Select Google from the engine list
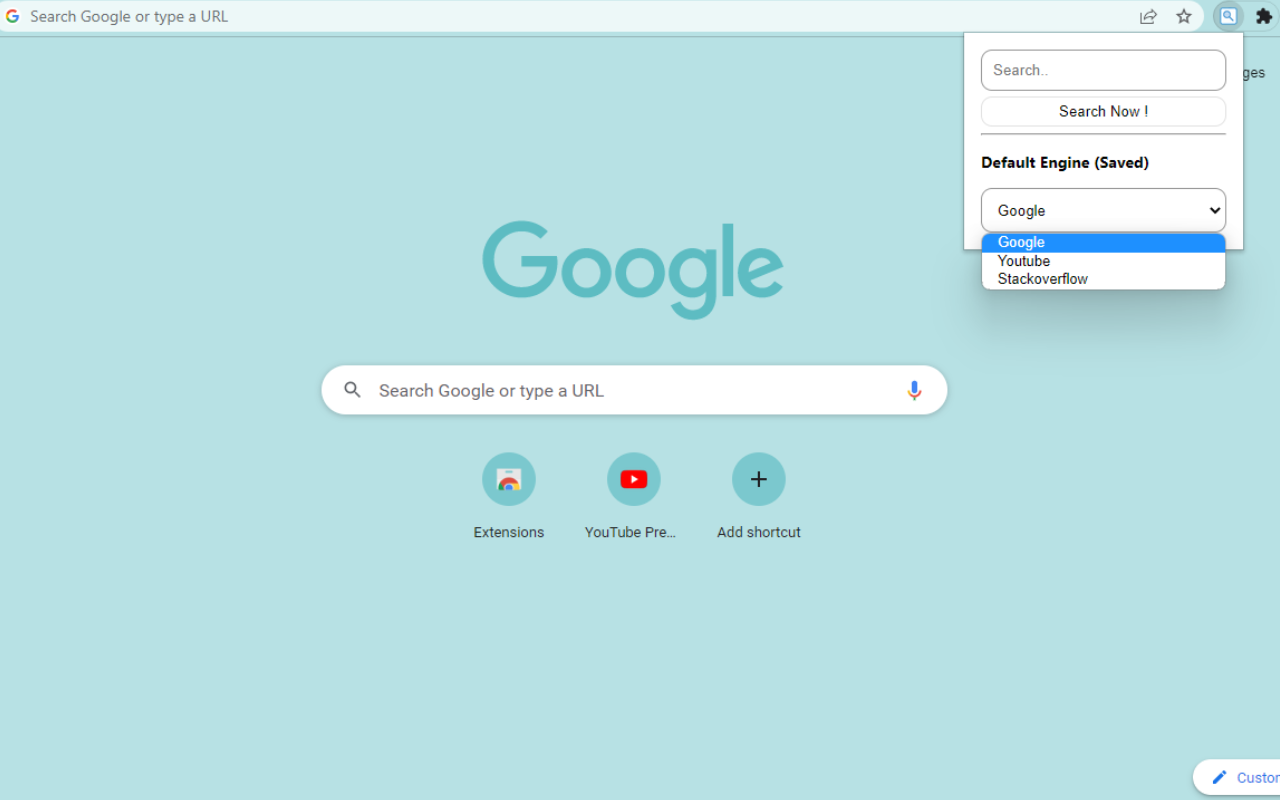Image resolution: width=1280 pixels, height=800 pixels. tap(1103, 242)
